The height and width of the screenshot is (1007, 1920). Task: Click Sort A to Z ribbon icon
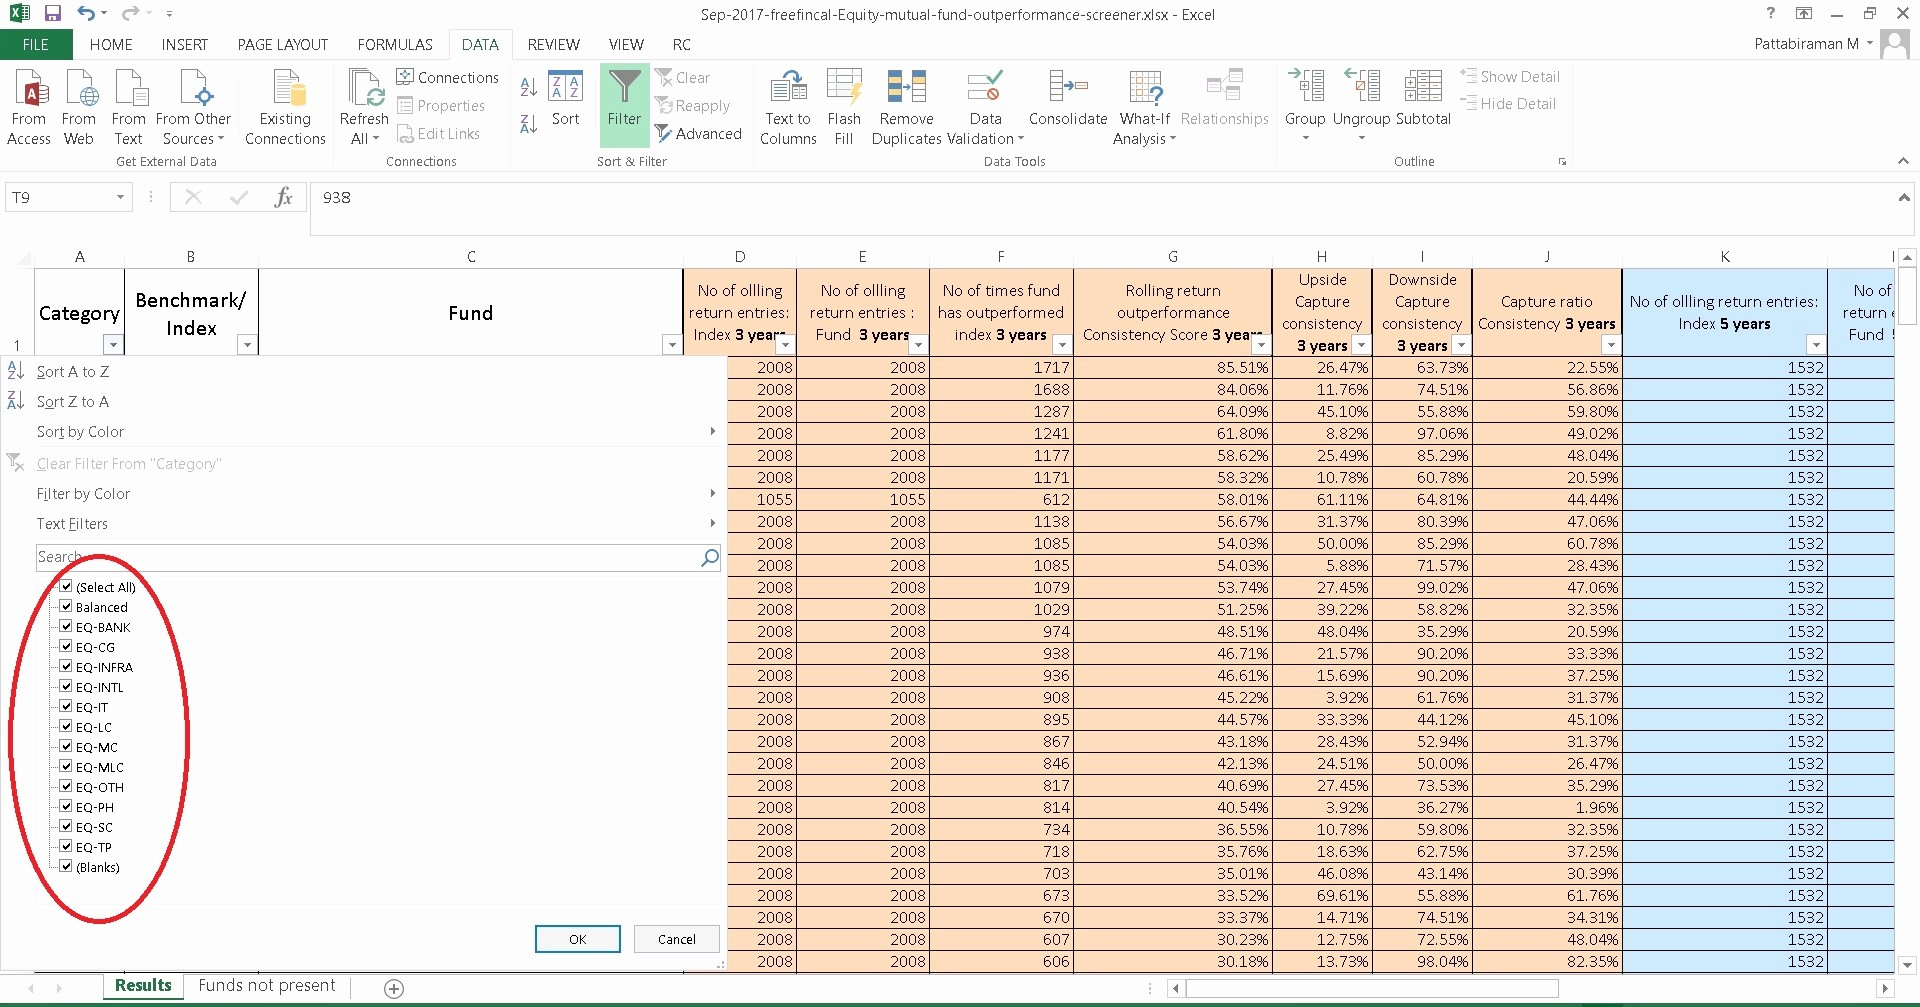[x=529, y=88]
